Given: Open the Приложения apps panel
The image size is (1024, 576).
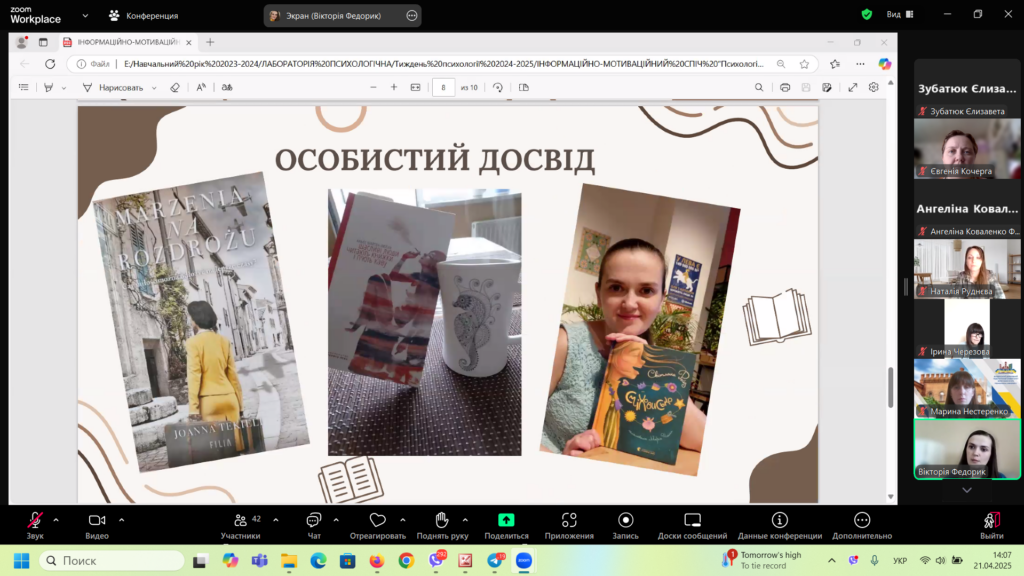Looking at the screenshot, I should coord(569,525).
